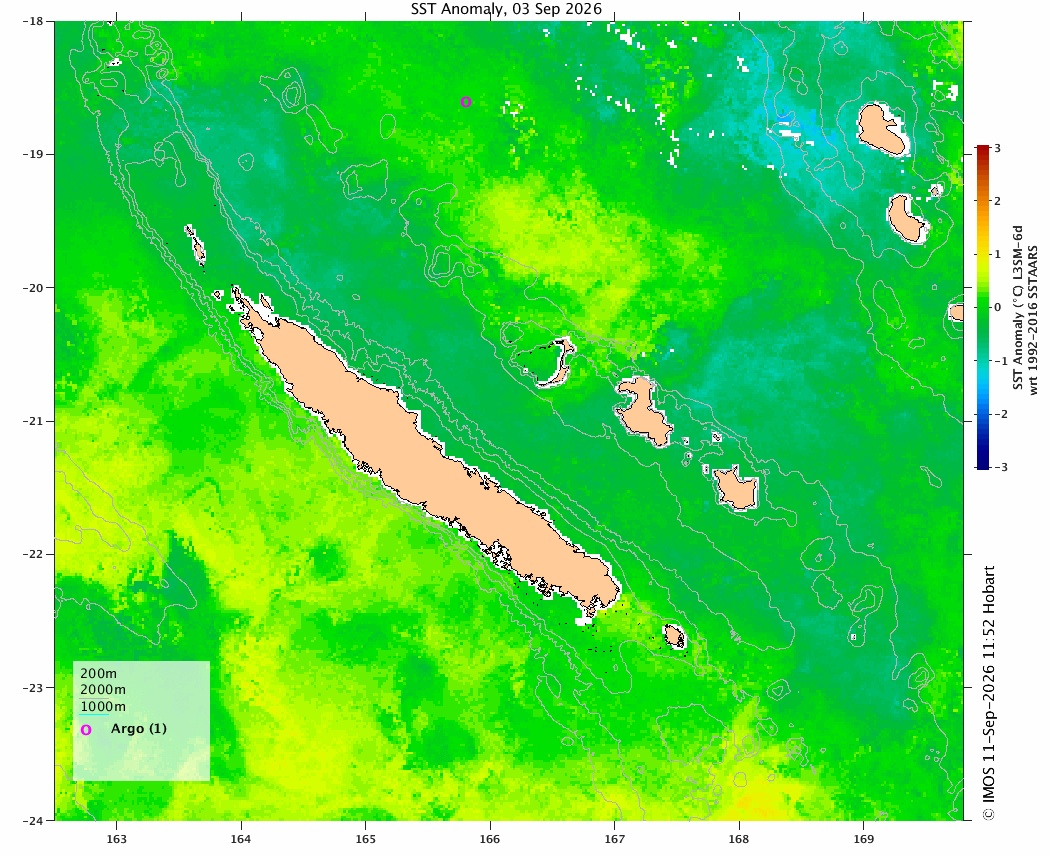This screenshot has height=855, width=1050.
Task: Click the colorbar label "SST Anomaly (°C) L3SM-6d"
Action: pyautogui.click(x=1018, y=307)
